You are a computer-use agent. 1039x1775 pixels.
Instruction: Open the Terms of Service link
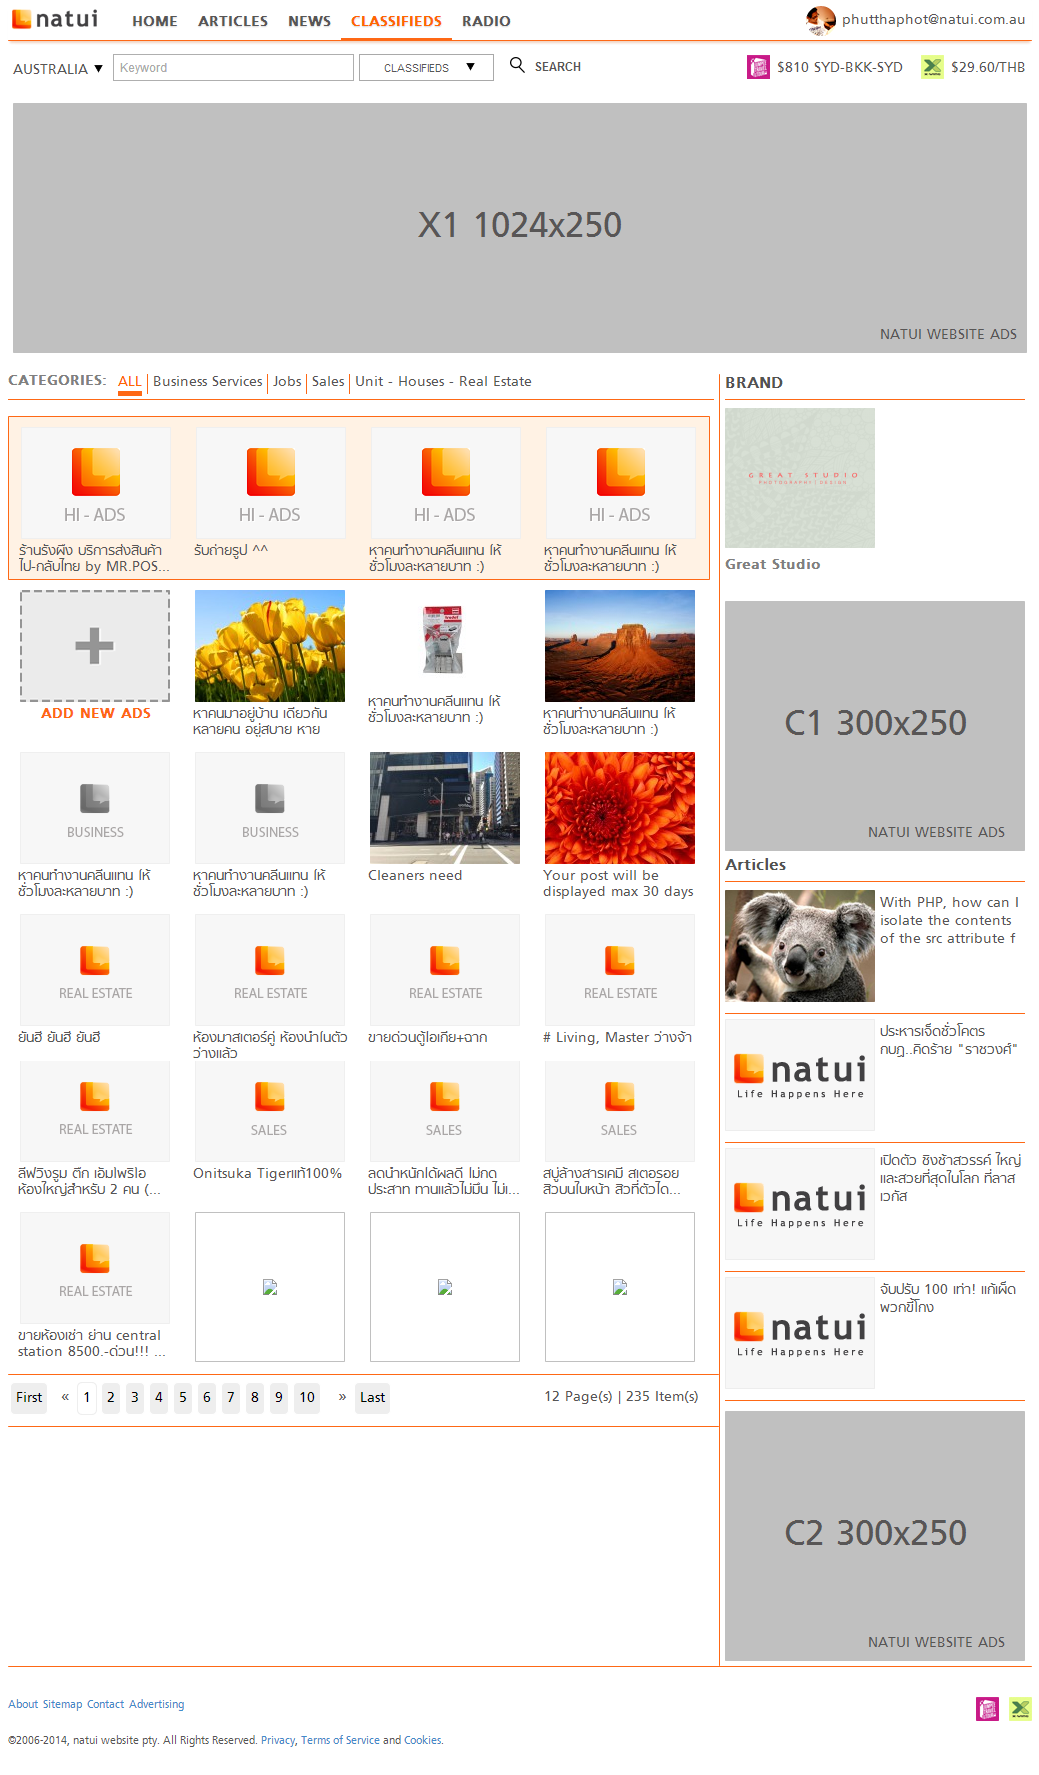tap(340, 1740)
